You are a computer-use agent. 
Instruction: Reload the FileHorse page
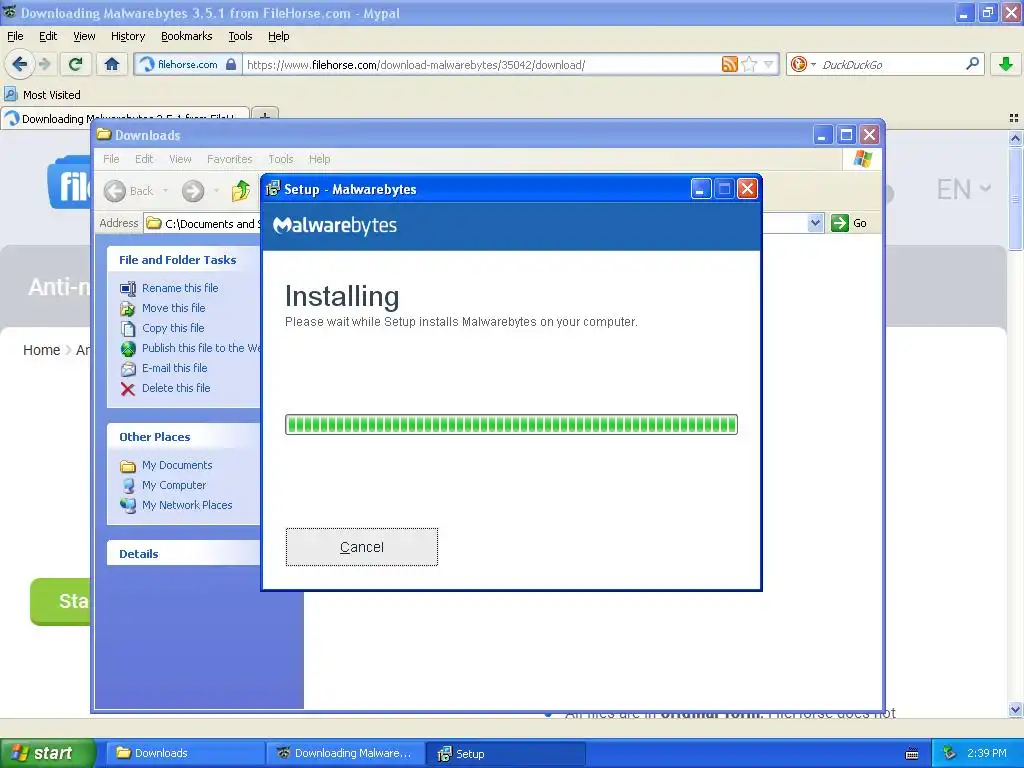(x=76, y=64)
